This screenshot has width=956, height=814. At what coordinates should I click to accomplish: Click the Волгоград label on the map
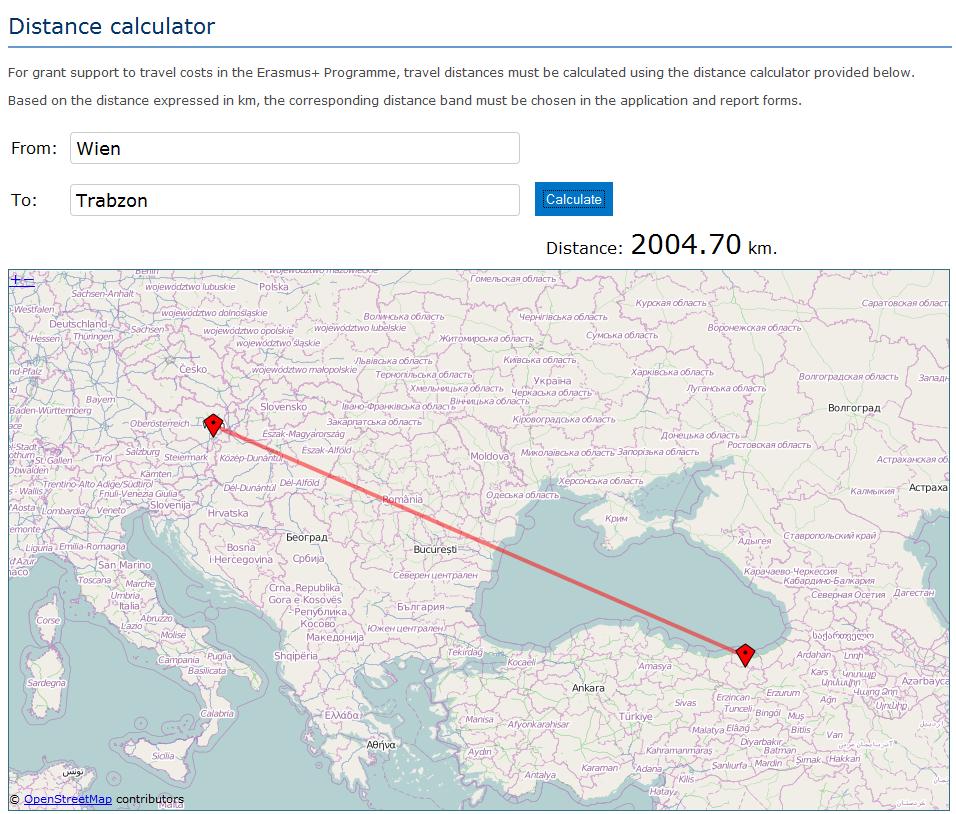coord(854,407)
